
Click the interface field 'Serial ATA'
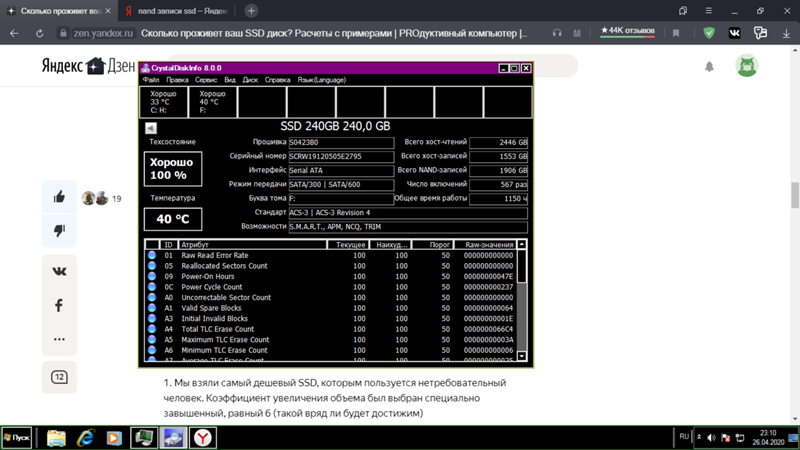pos(341,170)
